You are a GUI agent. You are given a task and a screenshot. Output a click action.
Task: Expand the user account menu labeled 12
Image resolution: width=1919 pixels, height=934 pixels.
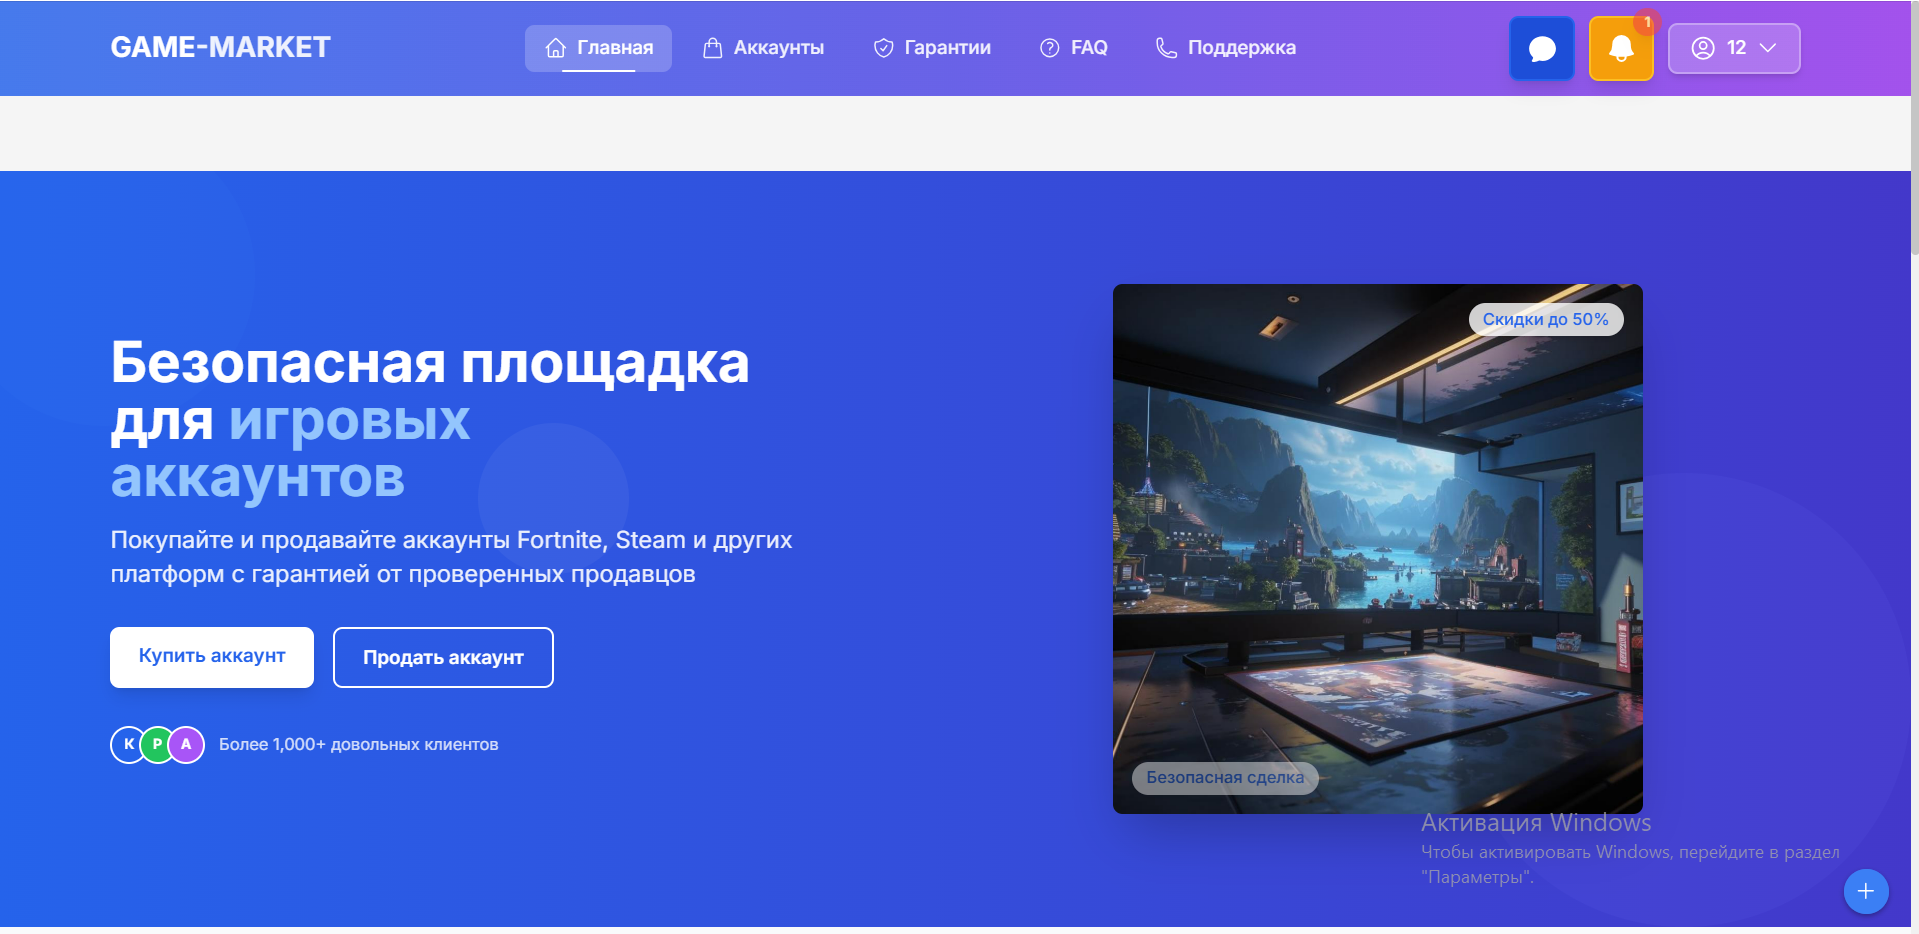1734,48
